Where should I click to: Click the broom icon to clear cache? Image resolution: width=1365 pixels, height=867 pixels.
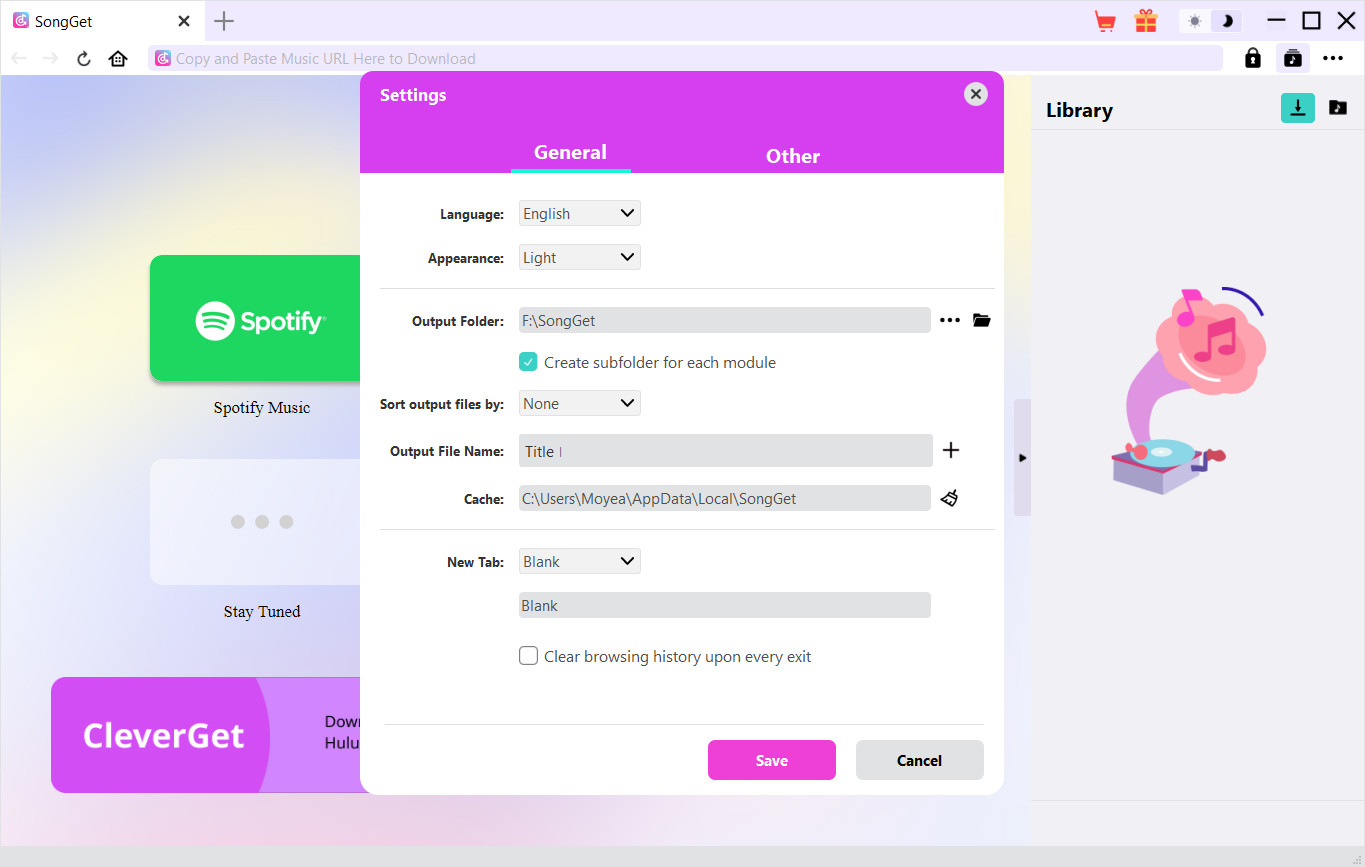coord(949,498)
